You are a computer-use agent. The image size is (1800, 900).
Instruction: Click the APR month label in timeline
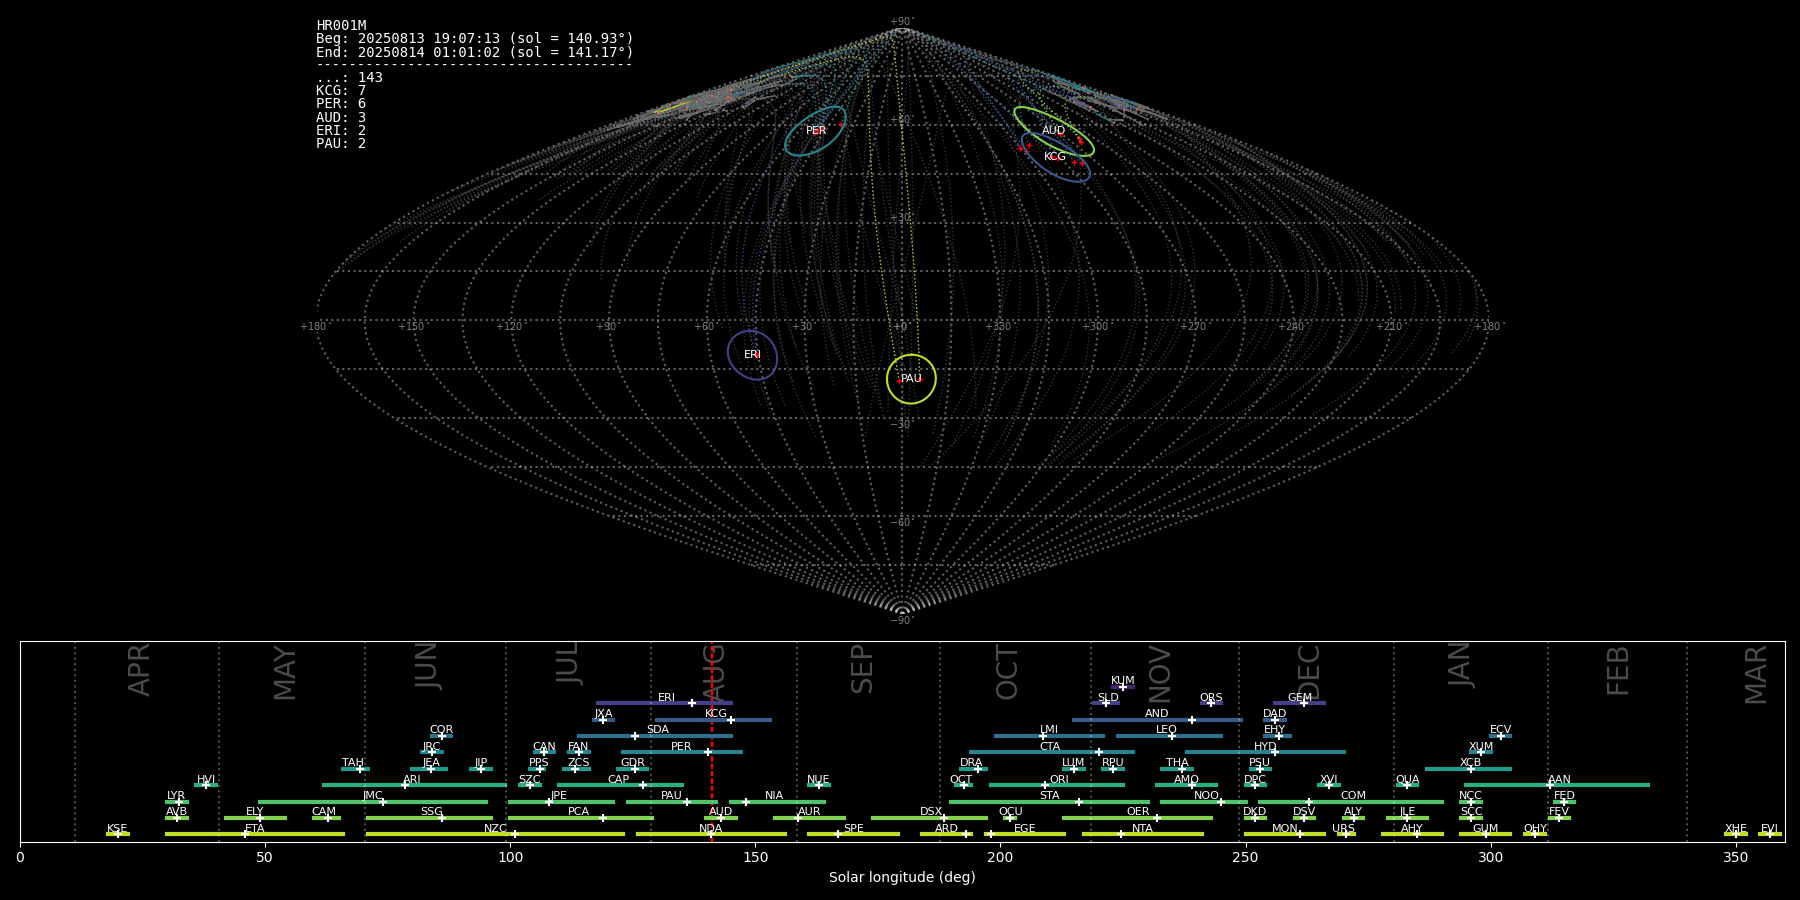click(139, 670)
